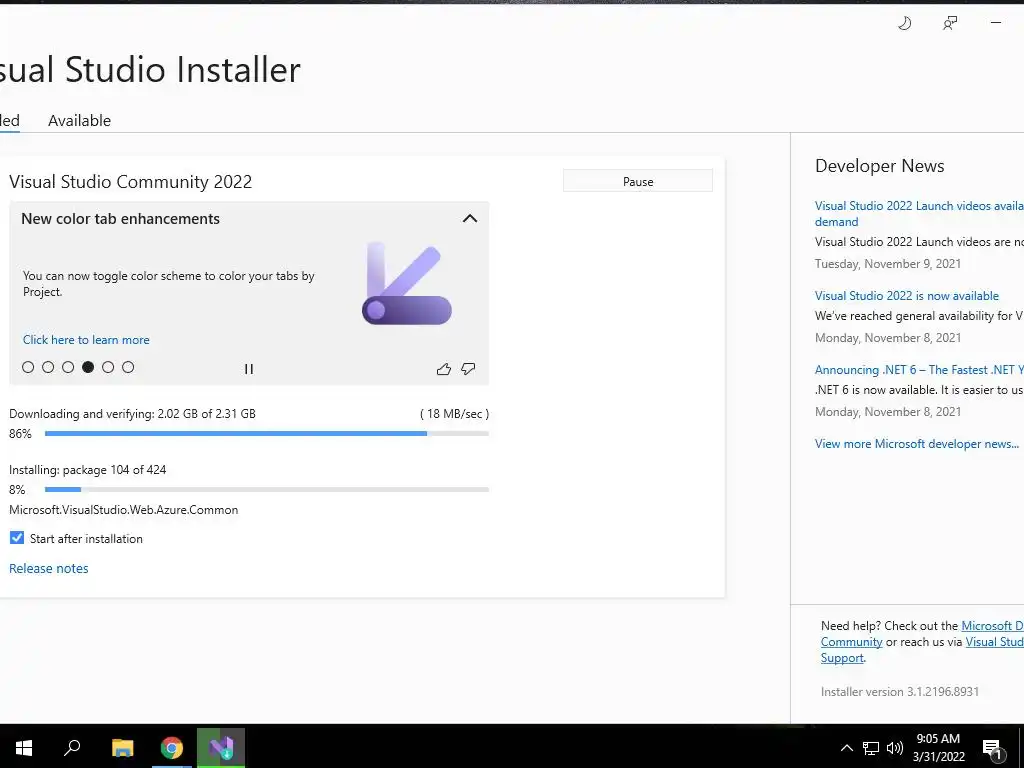Viewport: 1024px width, 768px height.
Task: Open taskbar search magnifier
Action: (x=72, y=748)
